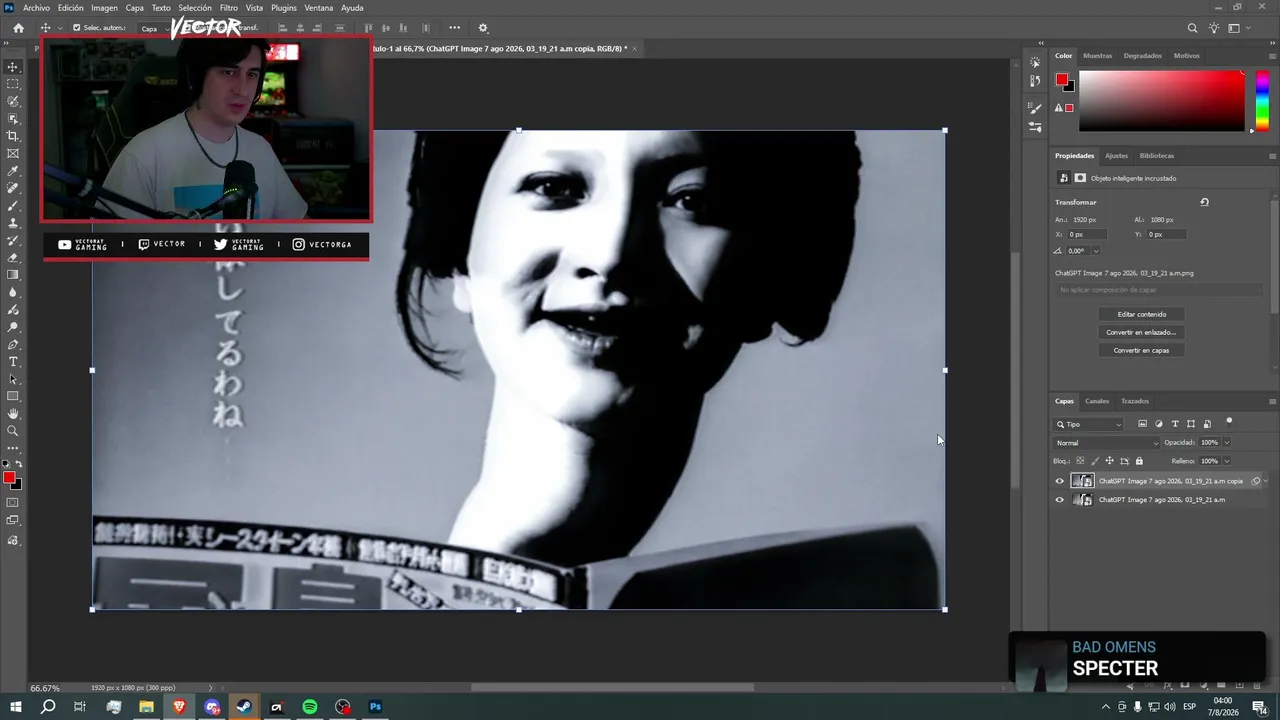Select the Pen tool
Image resolution: width=1280 pixels, height=720 pixels.
13,344
